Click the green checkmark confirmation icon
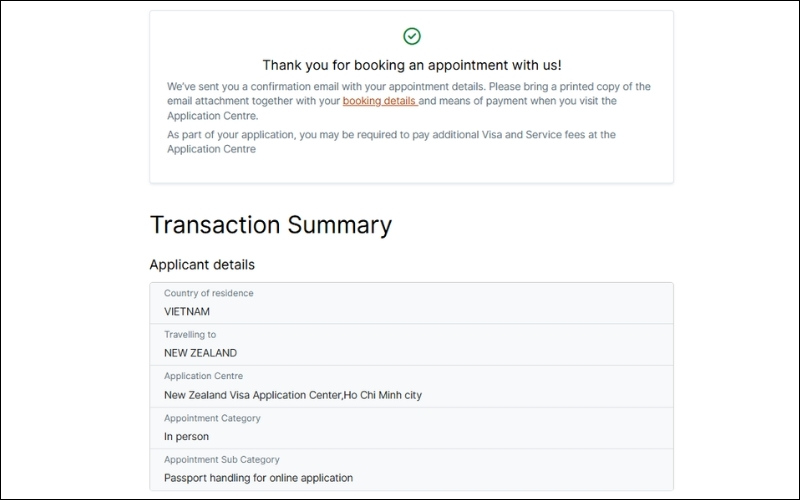Screen dimensions: 800x500 coord(411,36)
